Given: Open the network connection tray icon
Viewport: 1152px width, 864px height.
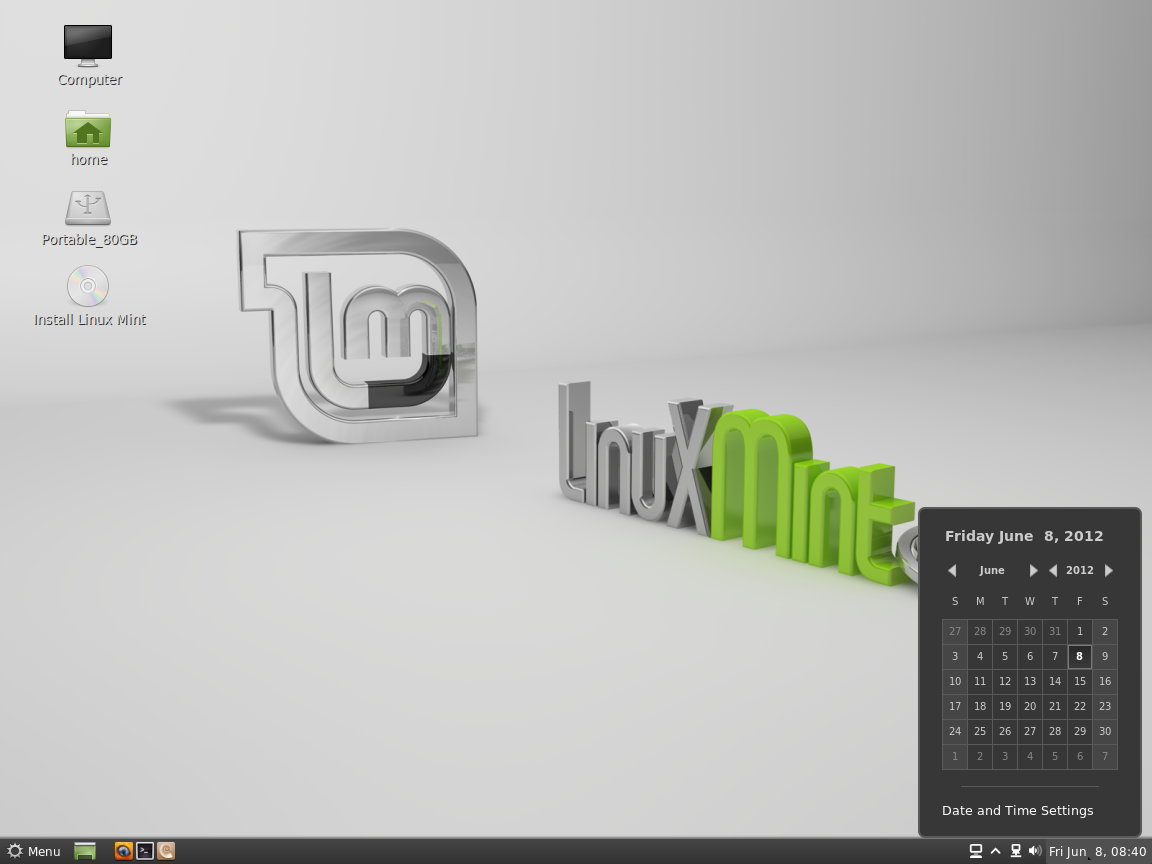Looking at the screenshot, I should click(x=1015, y=851).
